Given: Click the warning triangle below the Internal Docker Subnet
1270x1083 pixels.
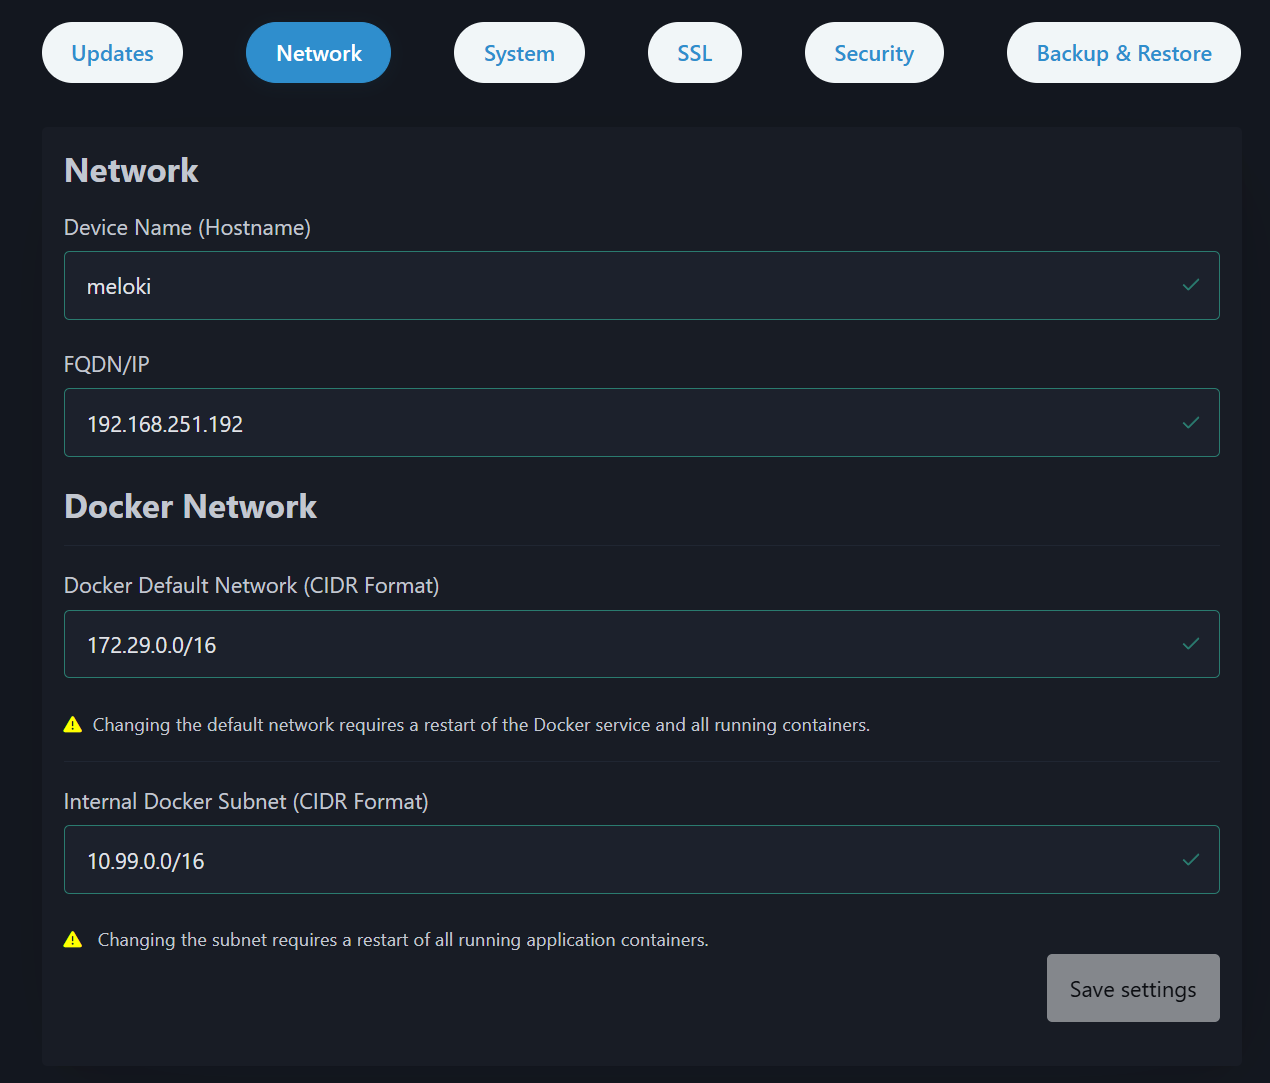Looking at the screenshot, I should tap(72, 939).
